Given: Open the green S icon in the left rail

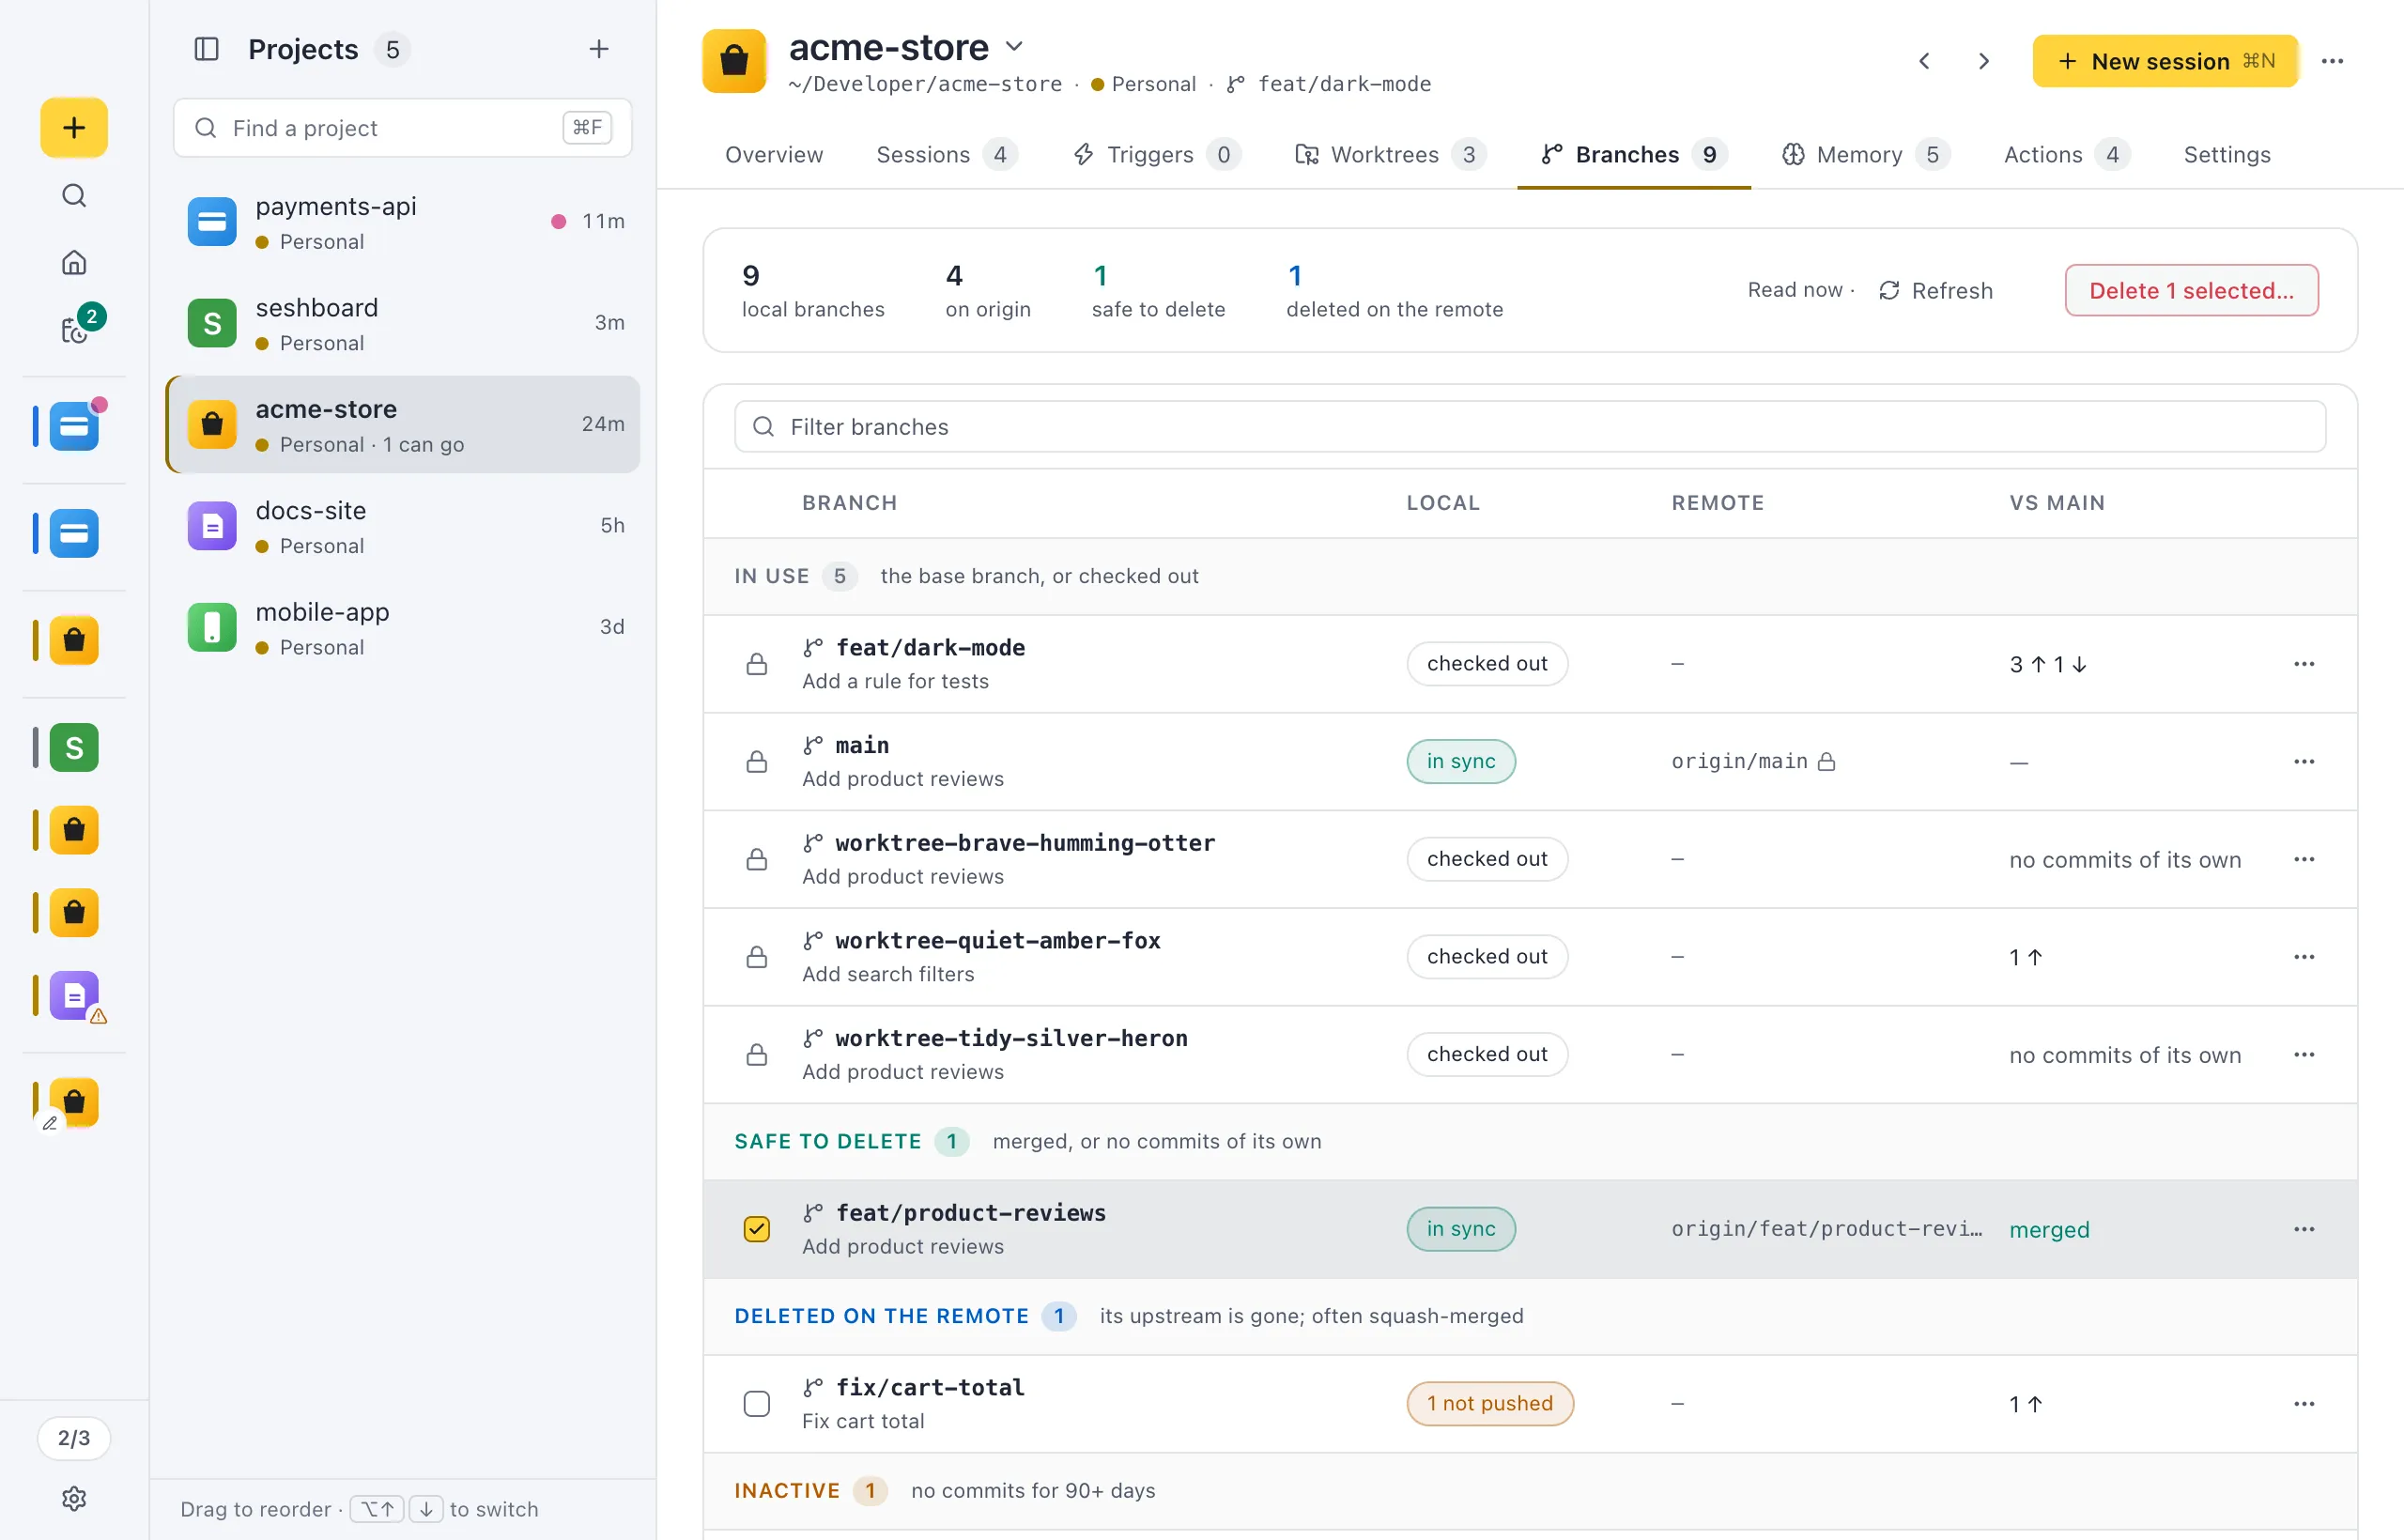Looking at the screenshot, I should pos(74,748).
